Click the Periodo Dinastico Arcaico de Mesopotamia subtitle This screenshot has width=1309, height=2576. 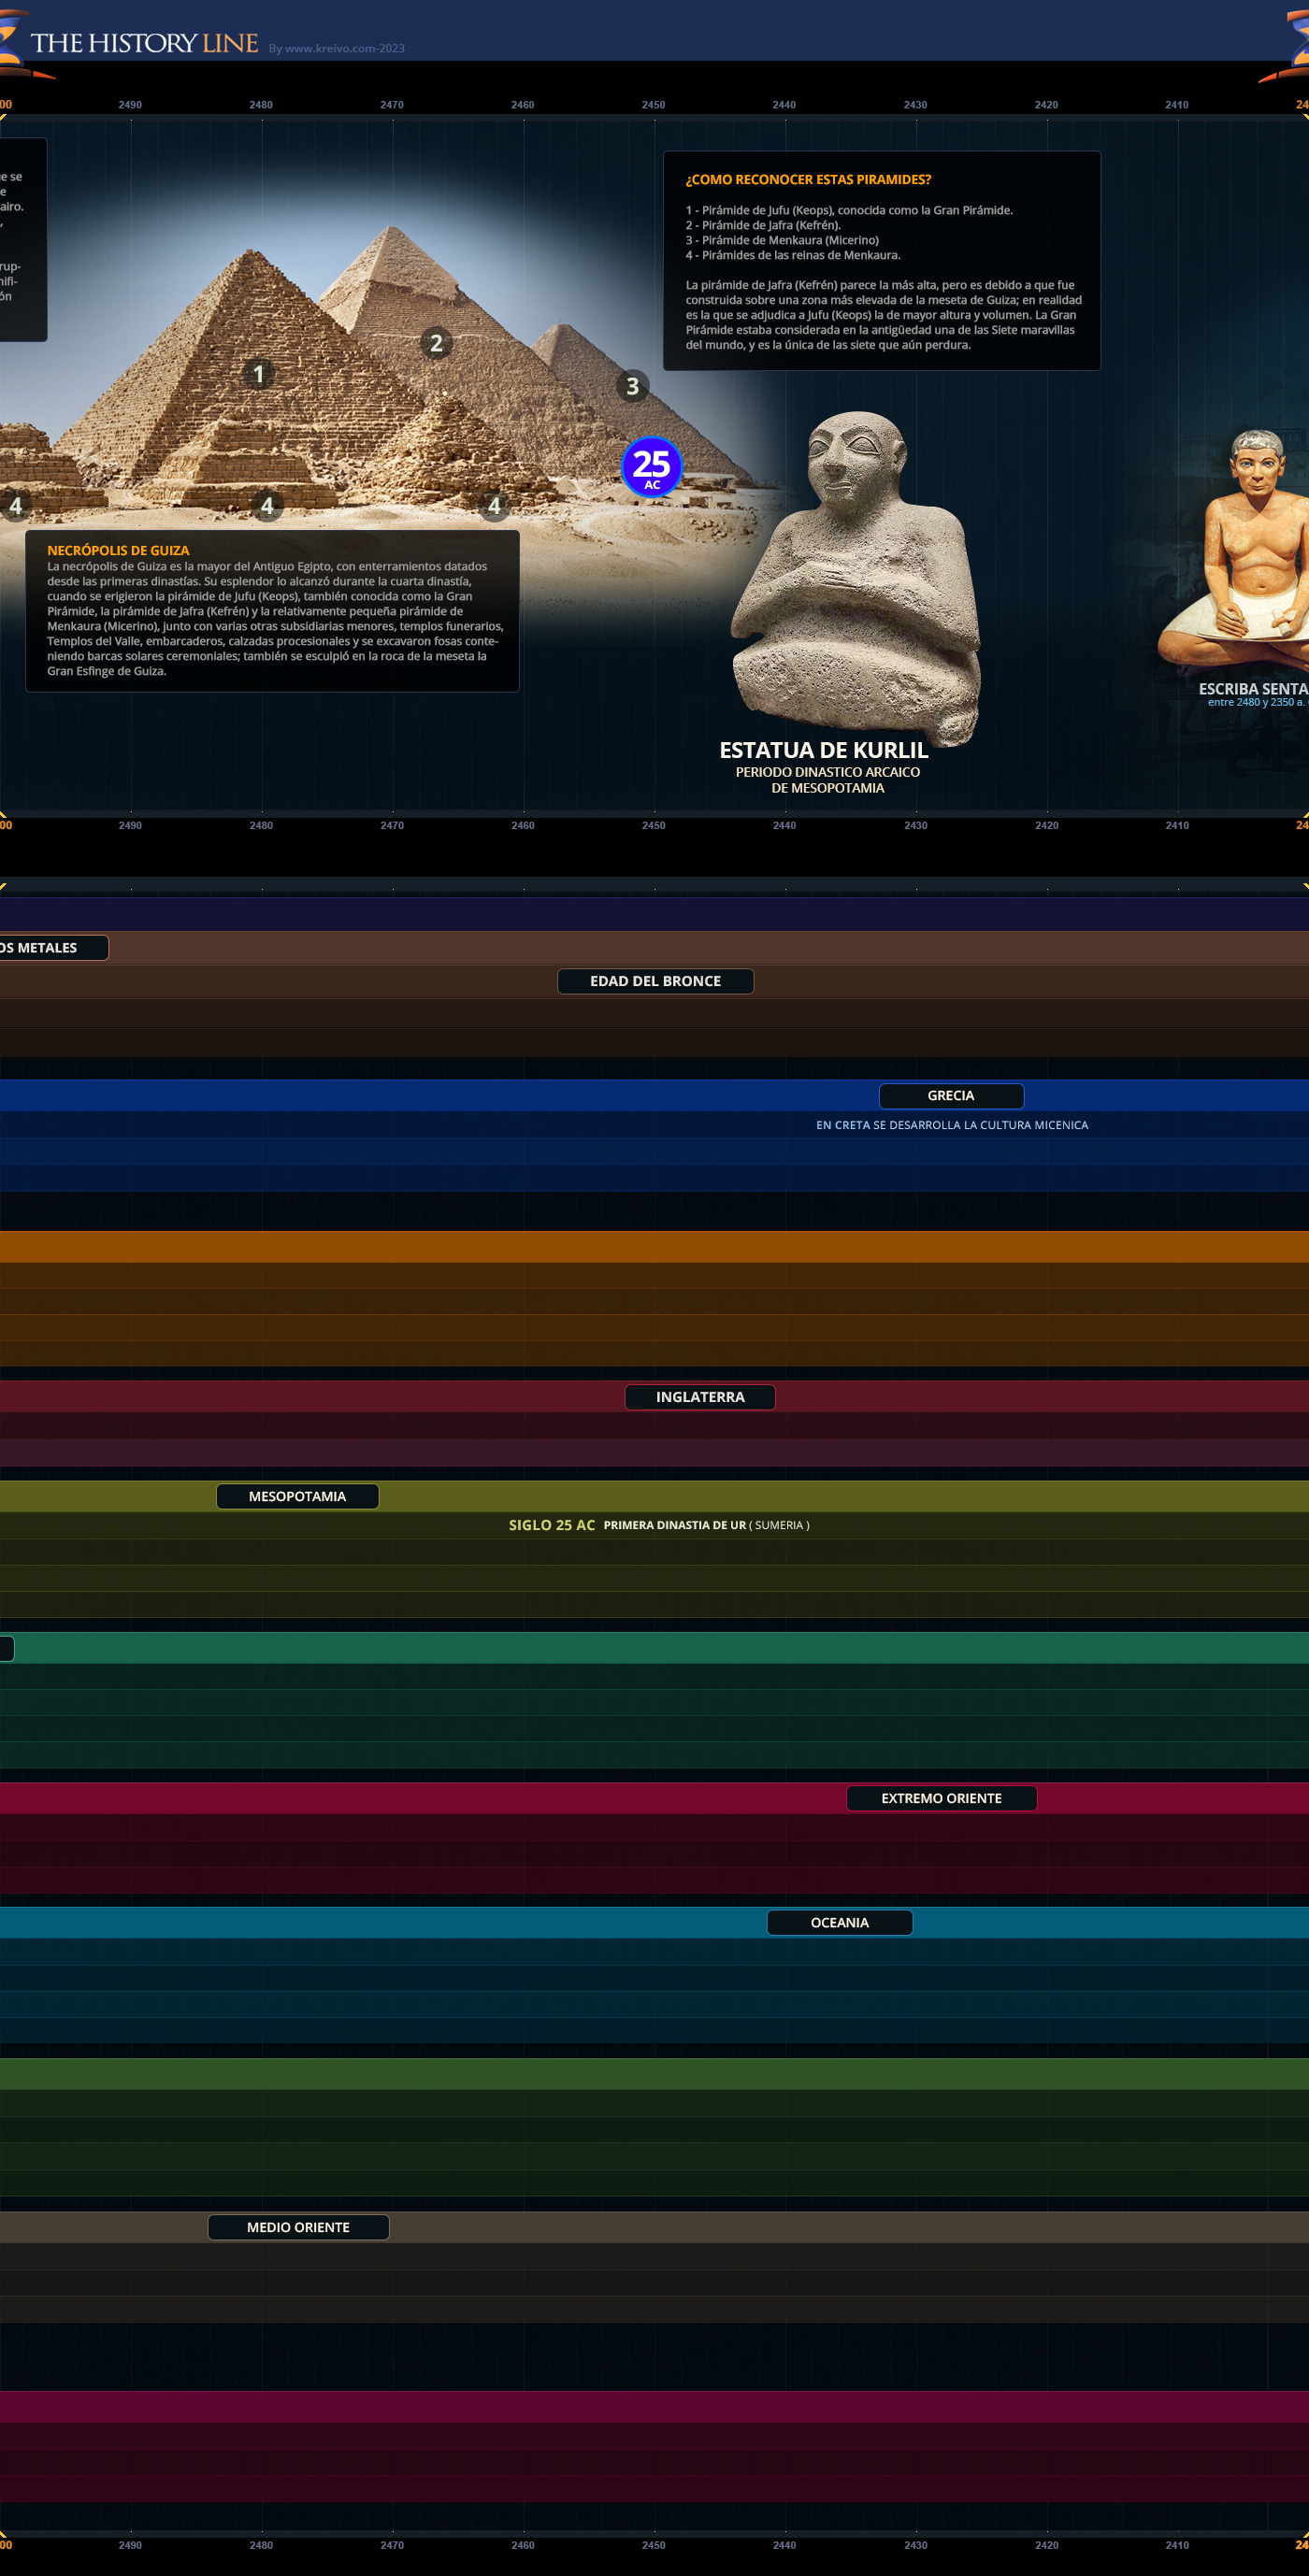828,780
